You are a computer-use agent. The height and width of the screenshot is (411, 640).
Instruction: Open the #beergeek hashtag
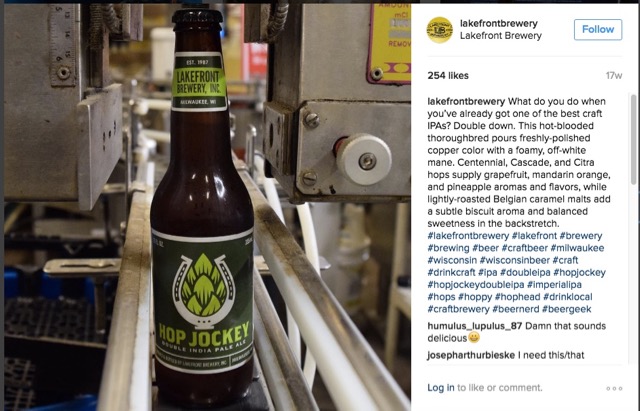click(x=567, y=309)
